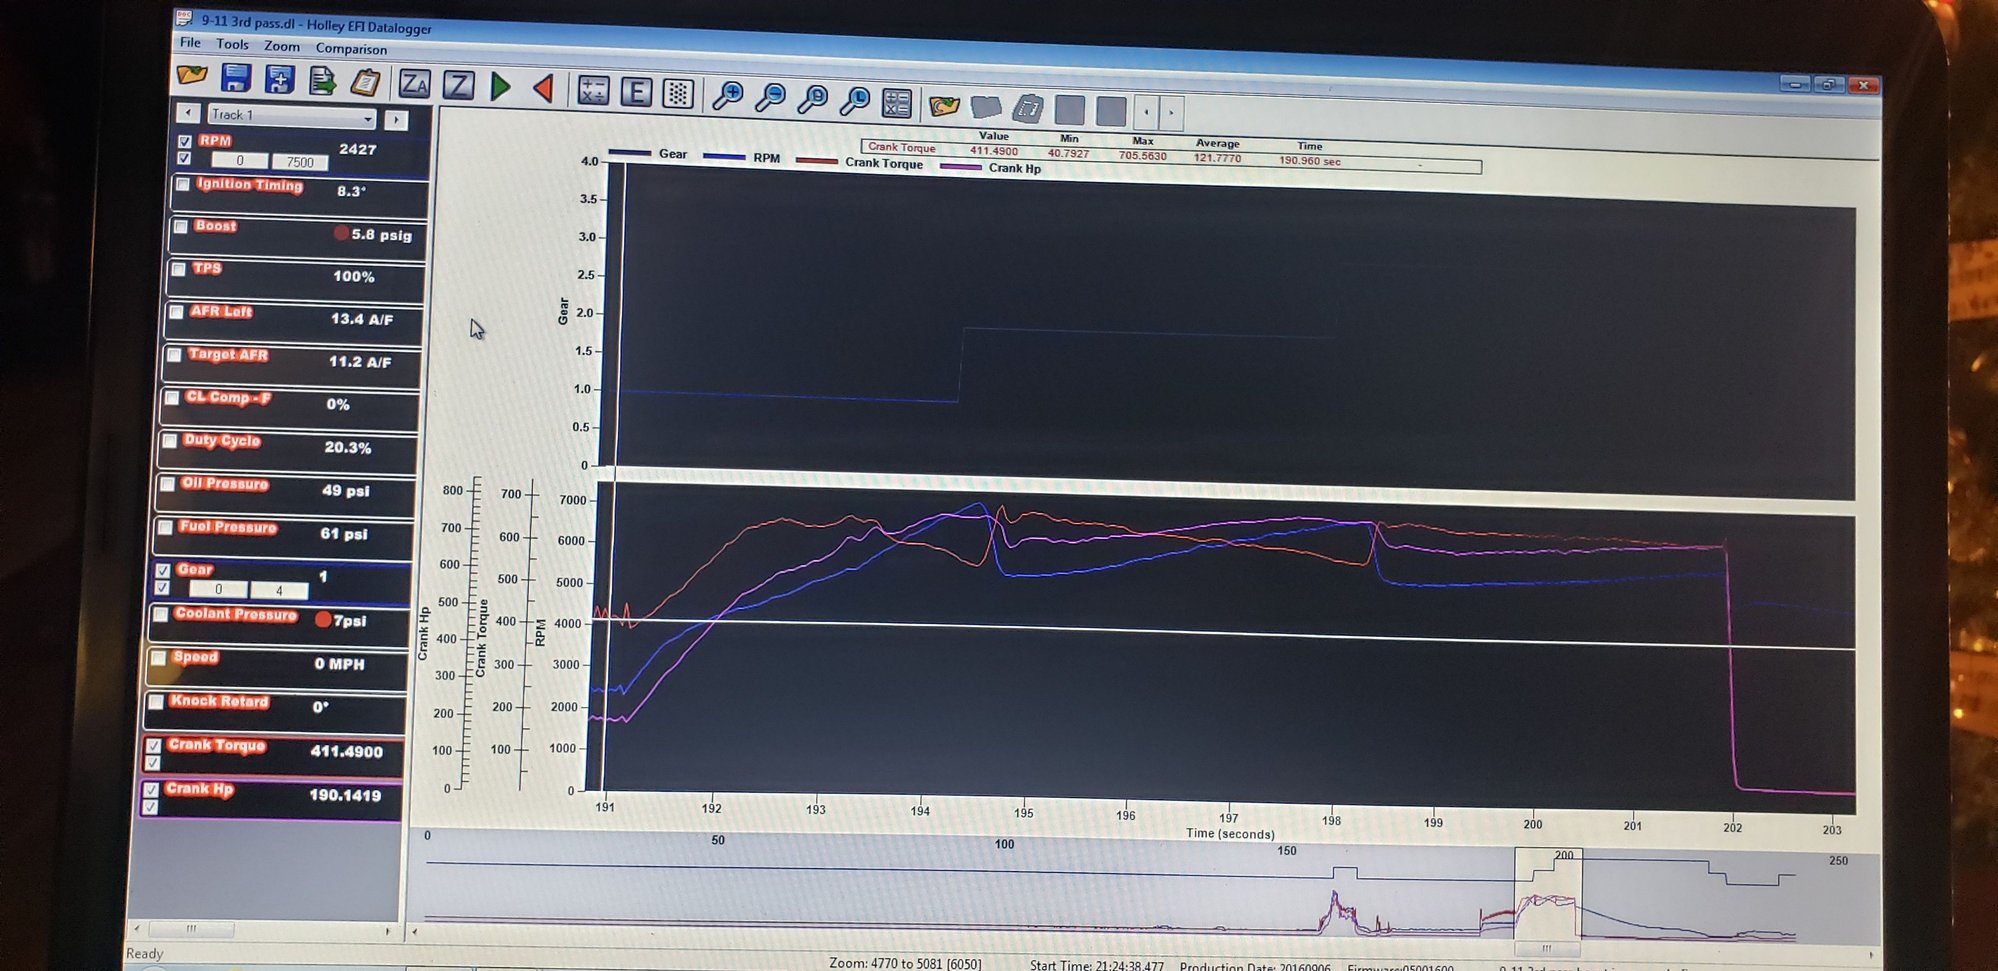Uncheck the Crank Torque channel checkbox
Screen dimensions: 1998x971
[154, 746]
